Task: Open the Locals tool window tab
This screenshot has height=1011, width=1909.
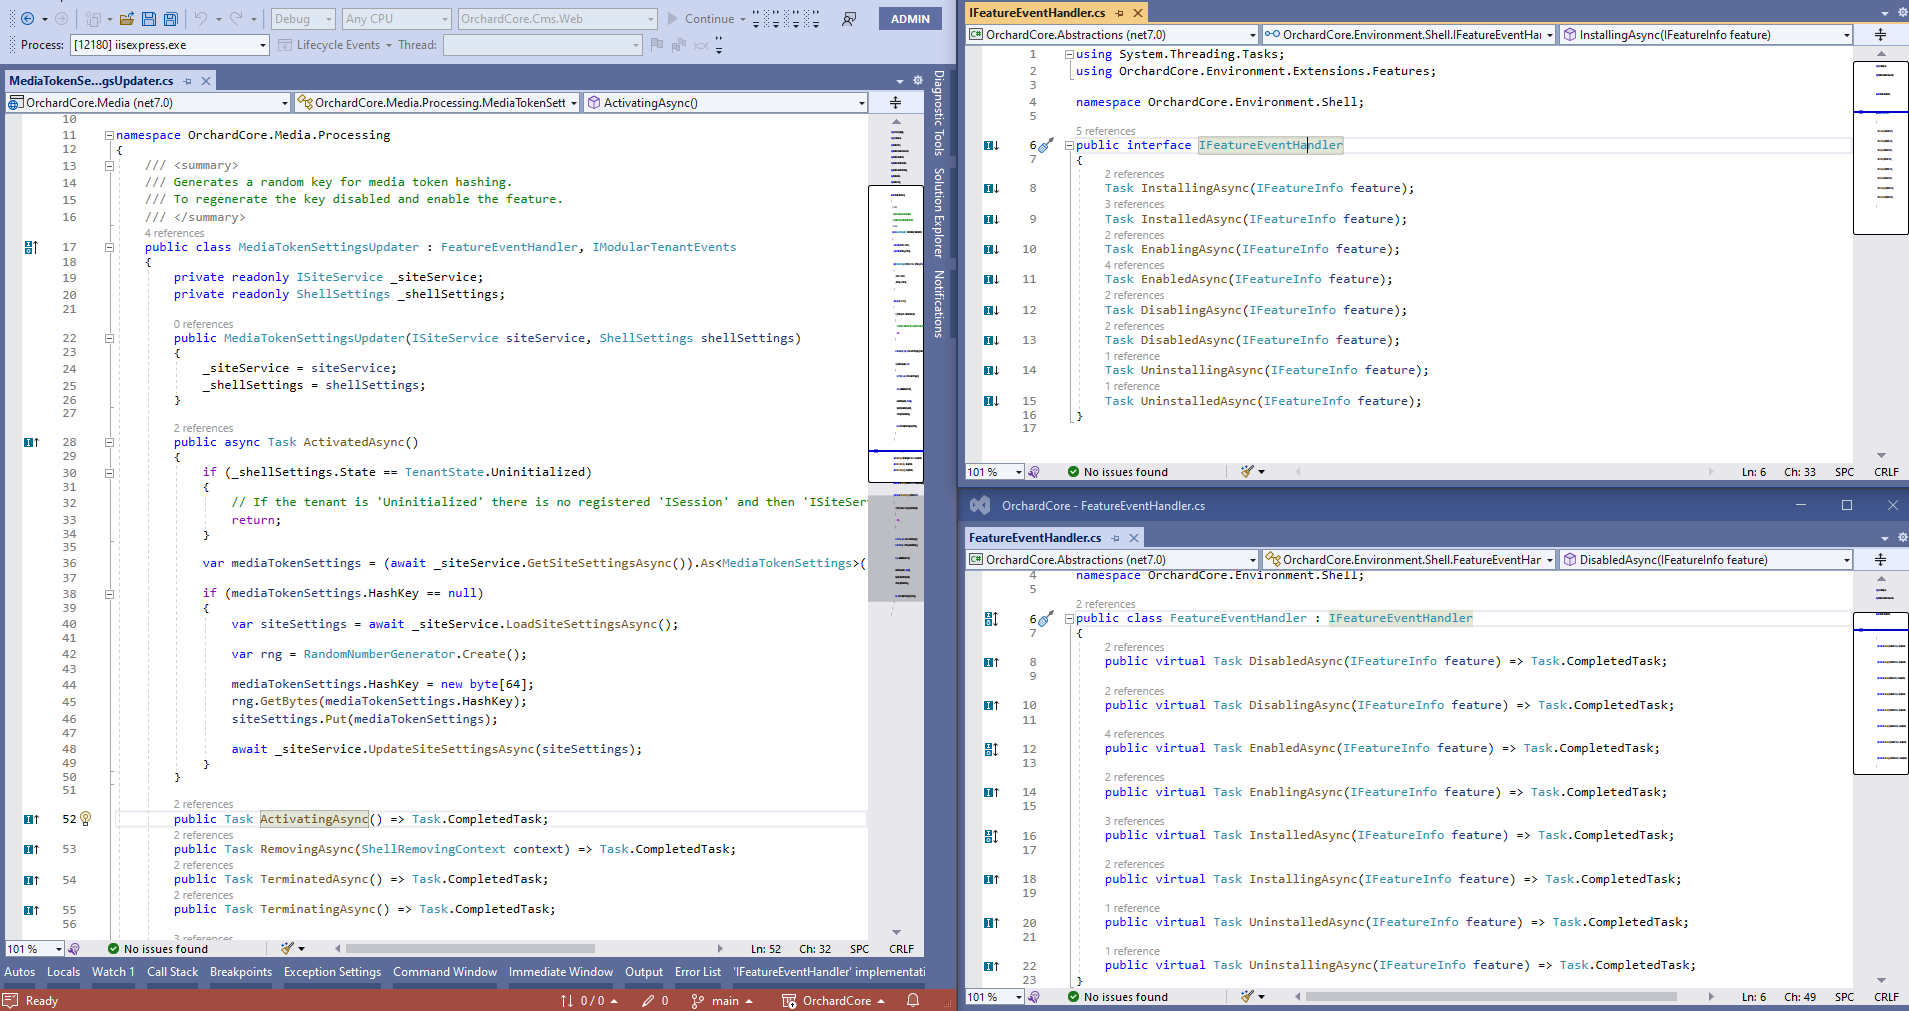Action: pos(63,972)
